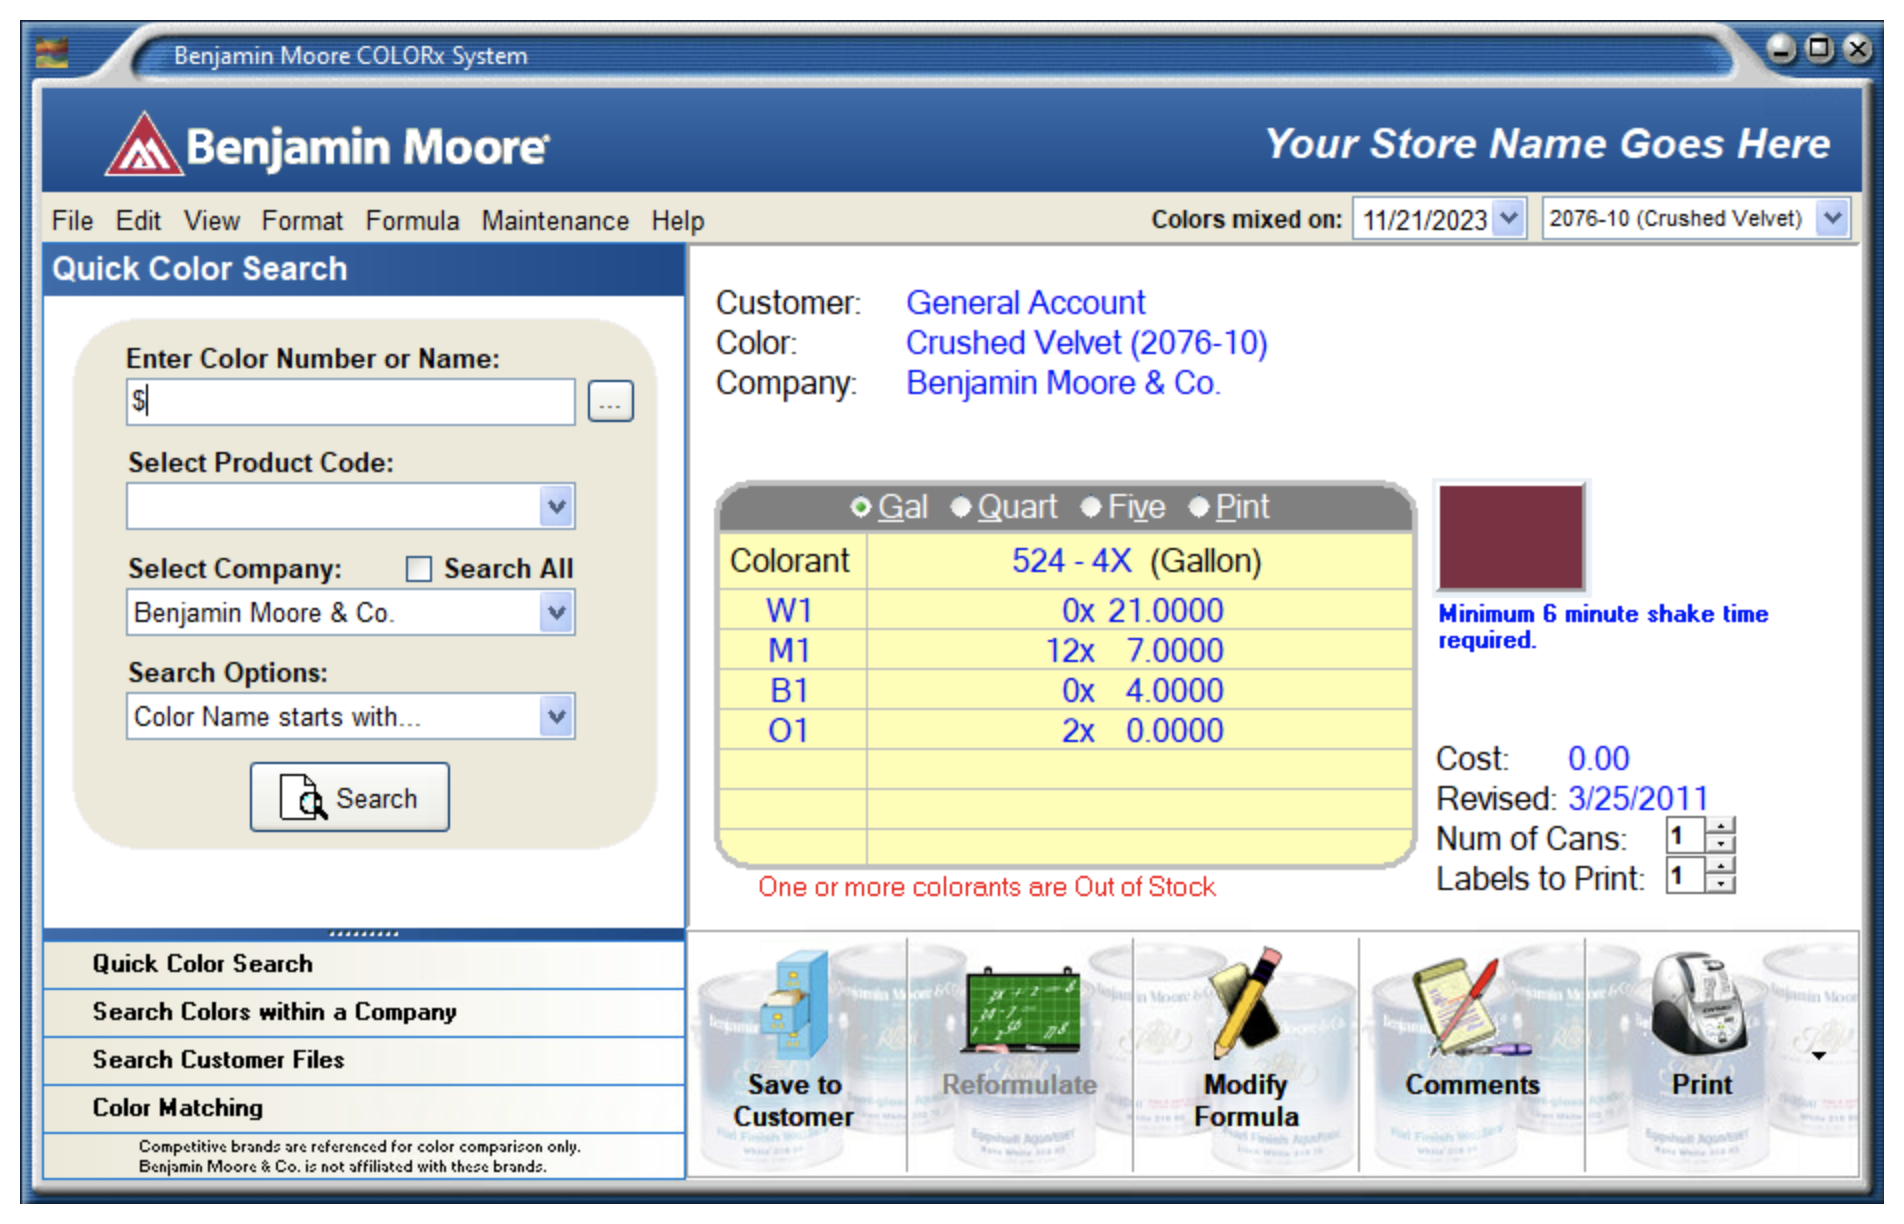Click the O1 colorant row
The width and height of the screenshot is (1904, 1224).
1066,730
